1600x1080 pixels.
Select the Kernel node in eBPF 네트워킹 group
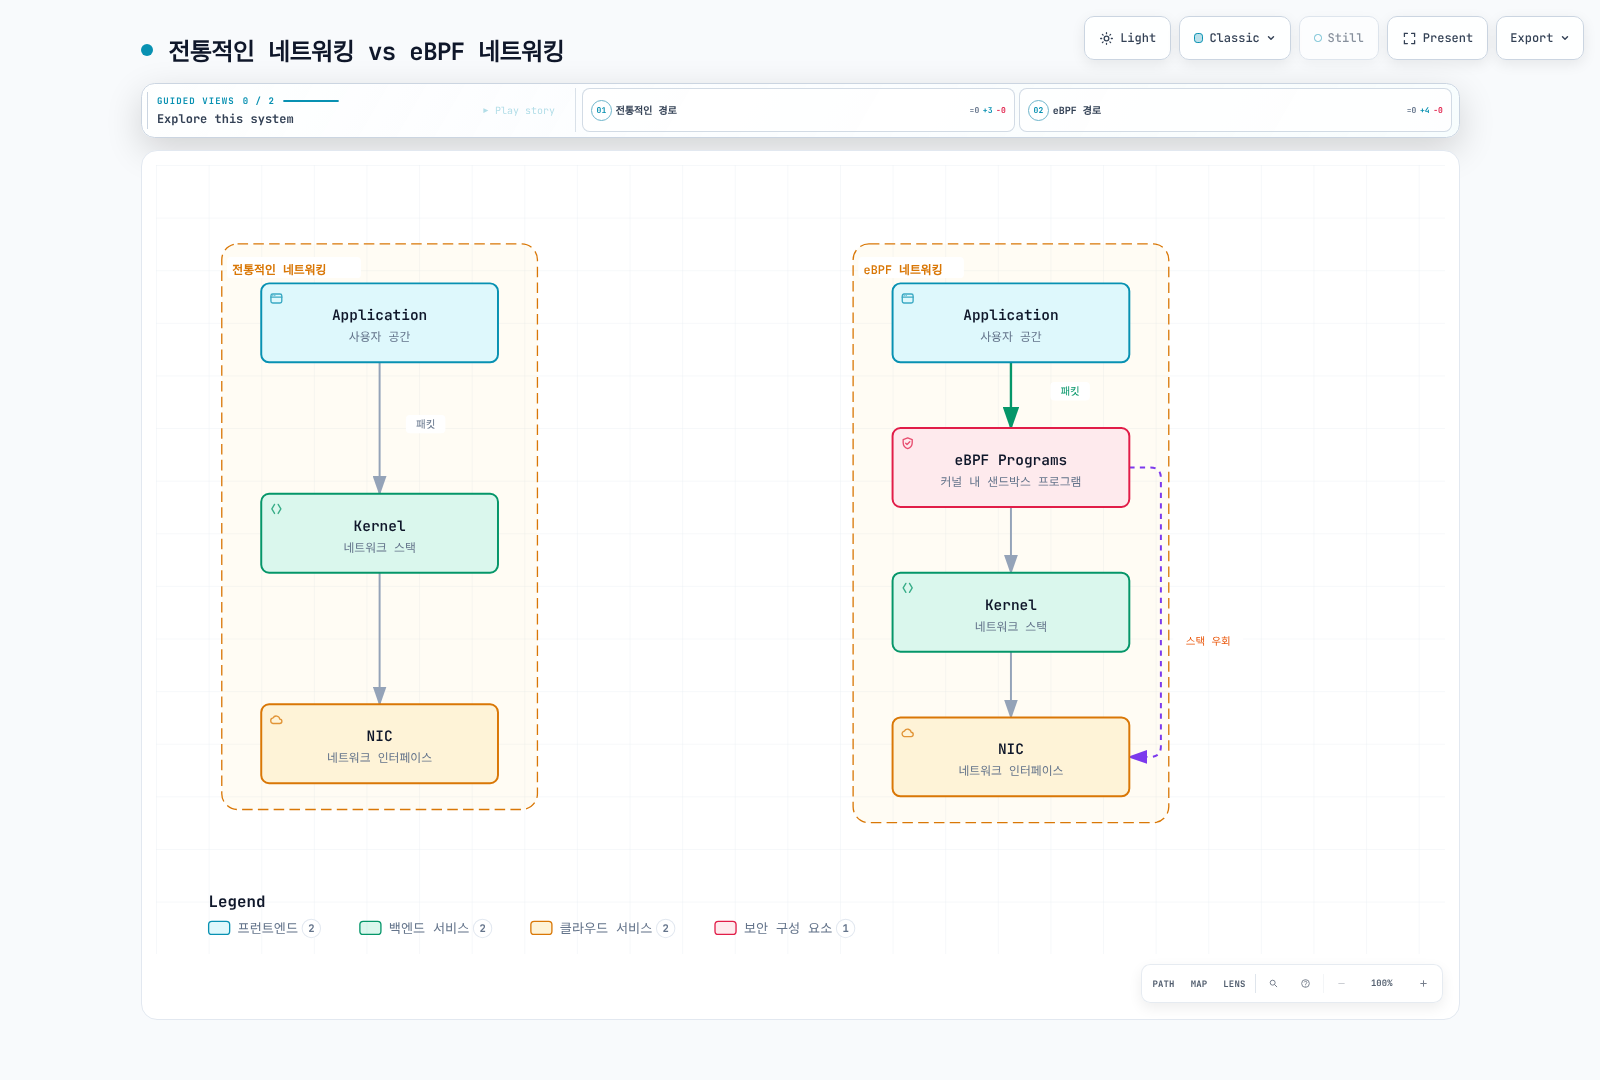click(x=1010, y=613)
